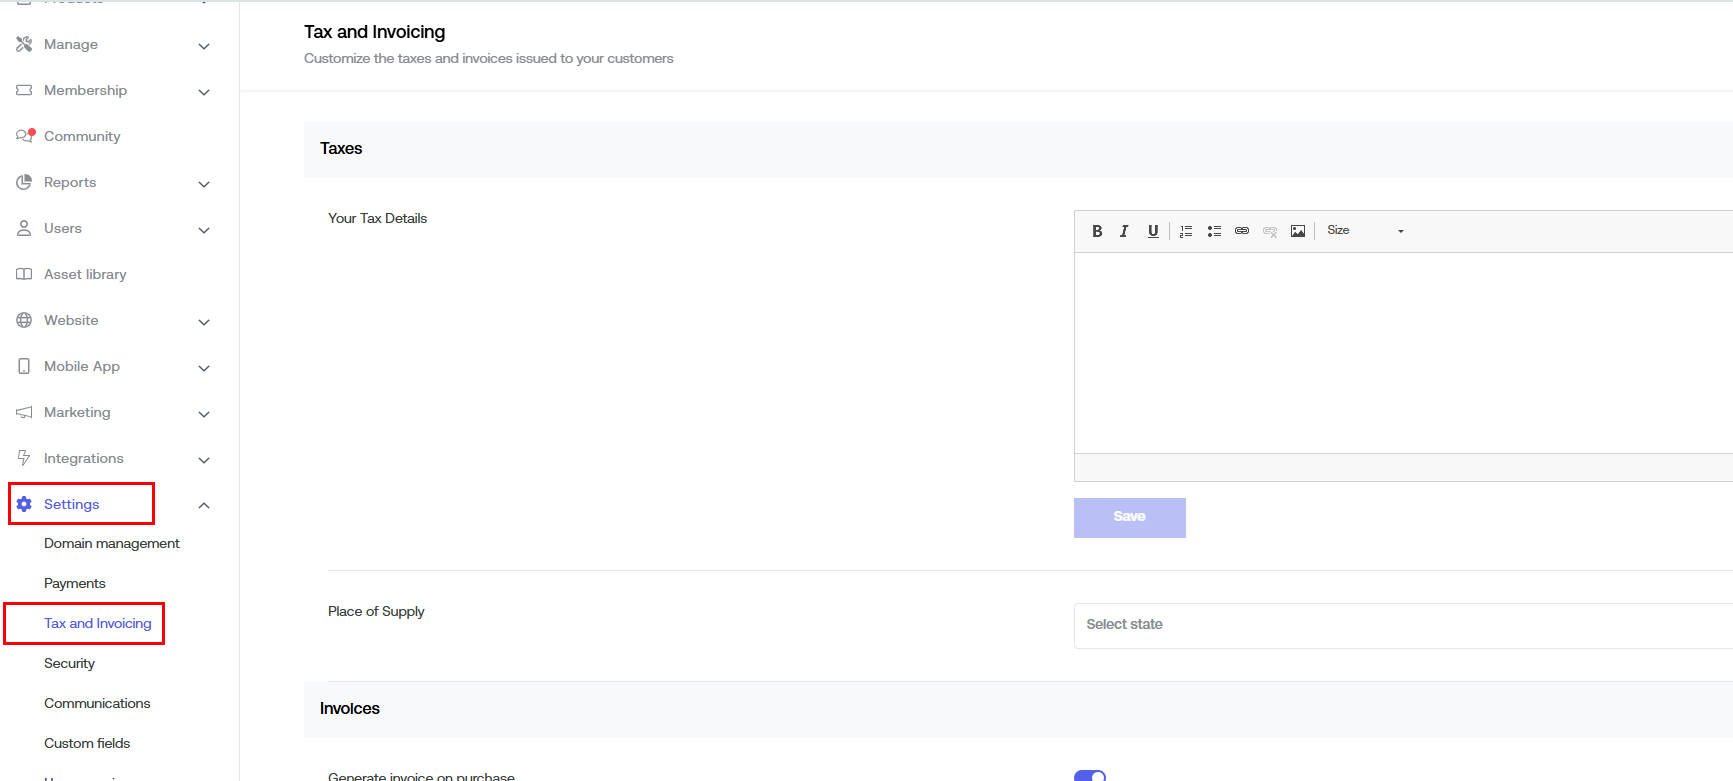Click the Save button under tax details
This screenshot has height=781, width=1733.
tap(1129, 517)
